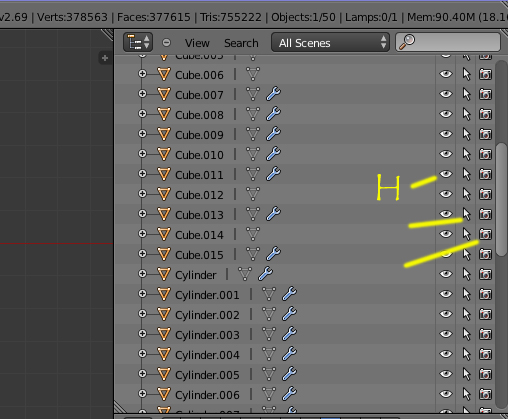The height and width of the screenshot is (419, 508).
Task: Hide Cylinder using its eye icon
Action: [x=446, y=274]
